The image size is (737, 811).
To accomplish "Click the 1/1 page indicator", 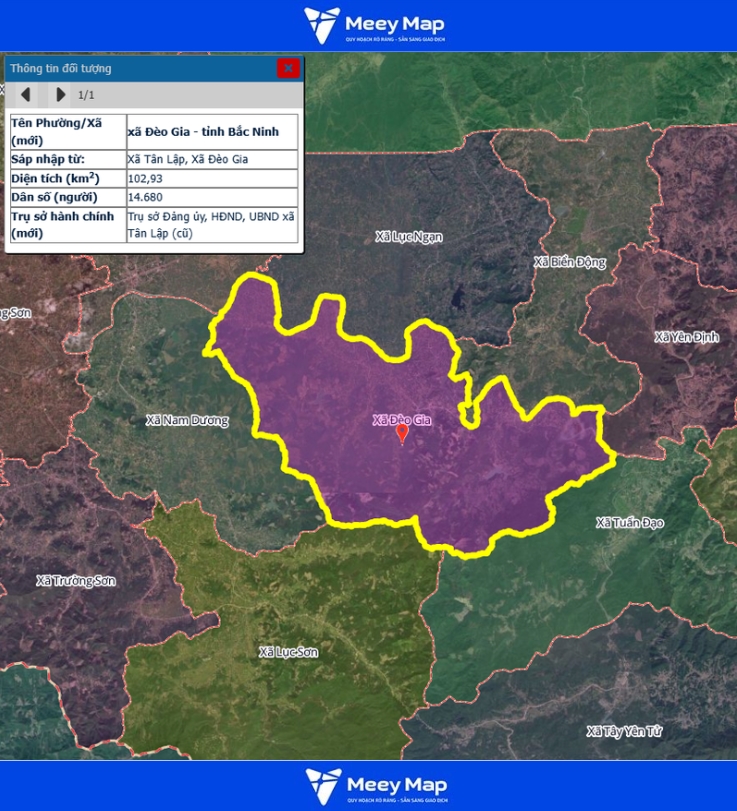I will coord(87,95).
